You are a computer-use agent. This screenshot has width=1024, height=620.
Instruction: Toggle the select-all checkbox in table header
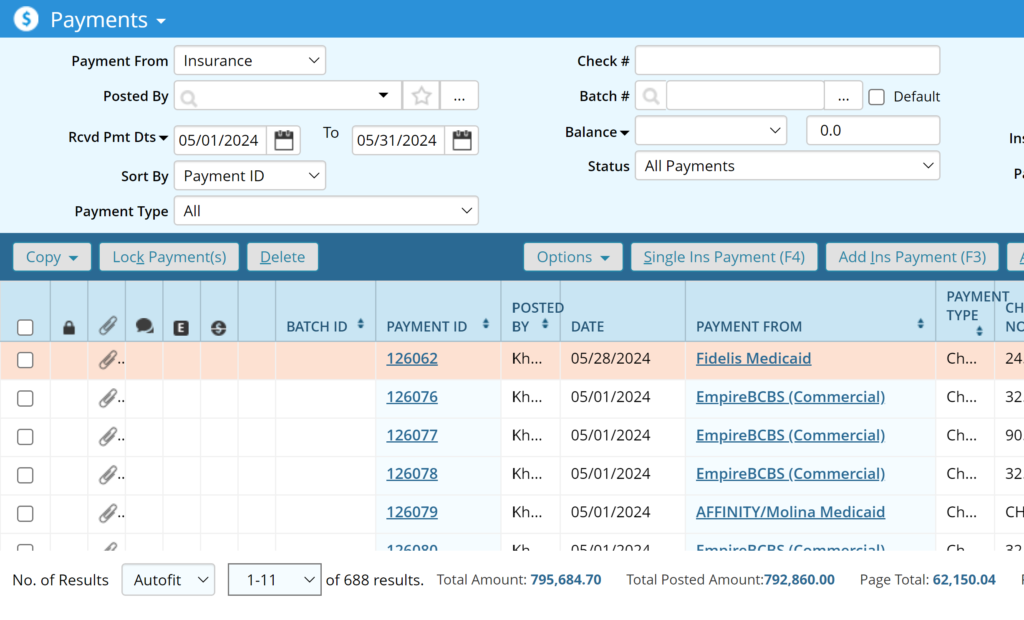[26, 327]
